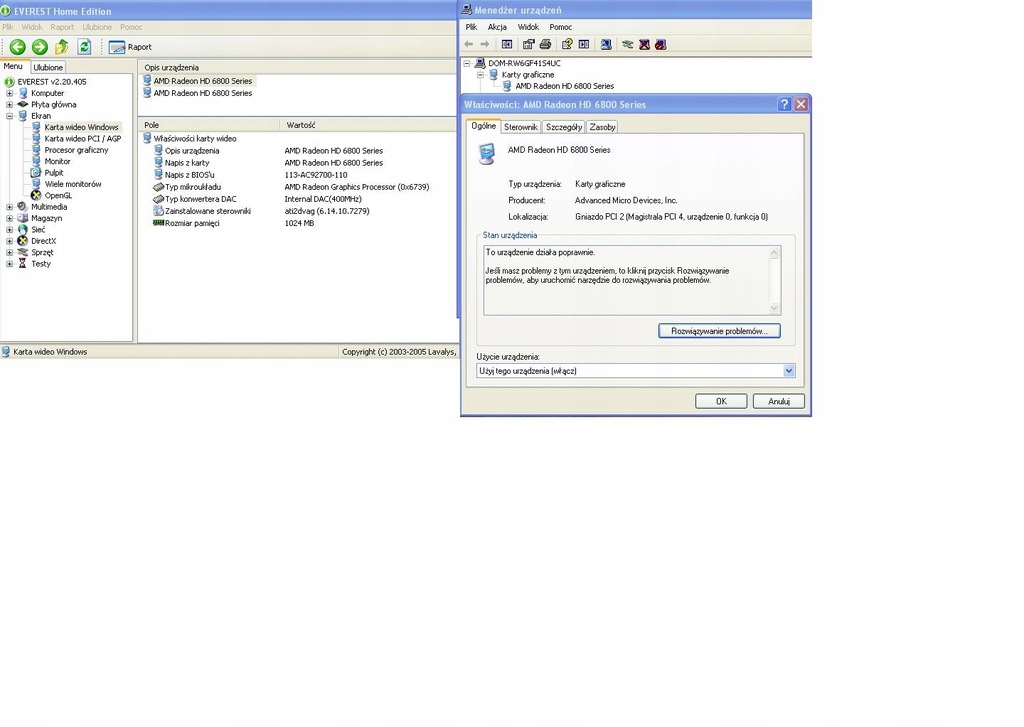Screen dimensions: 1024x727
Task: Click the Print icon in Menedżer urządzeń
Action: (545, 44)
